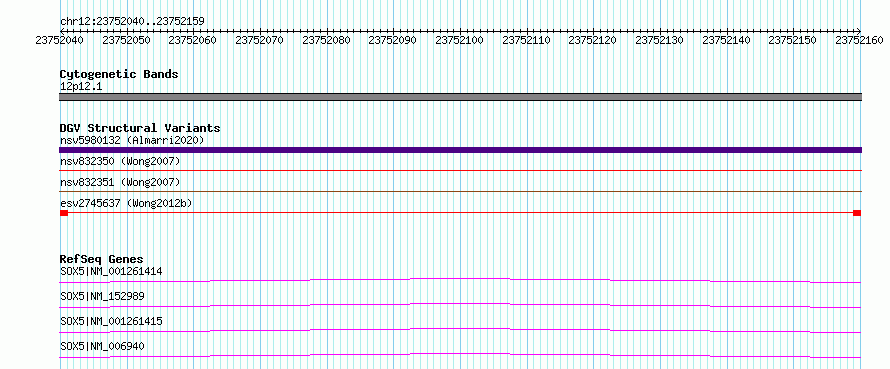Click right red end block of esv2745637
890x369 pixels.
857,213
